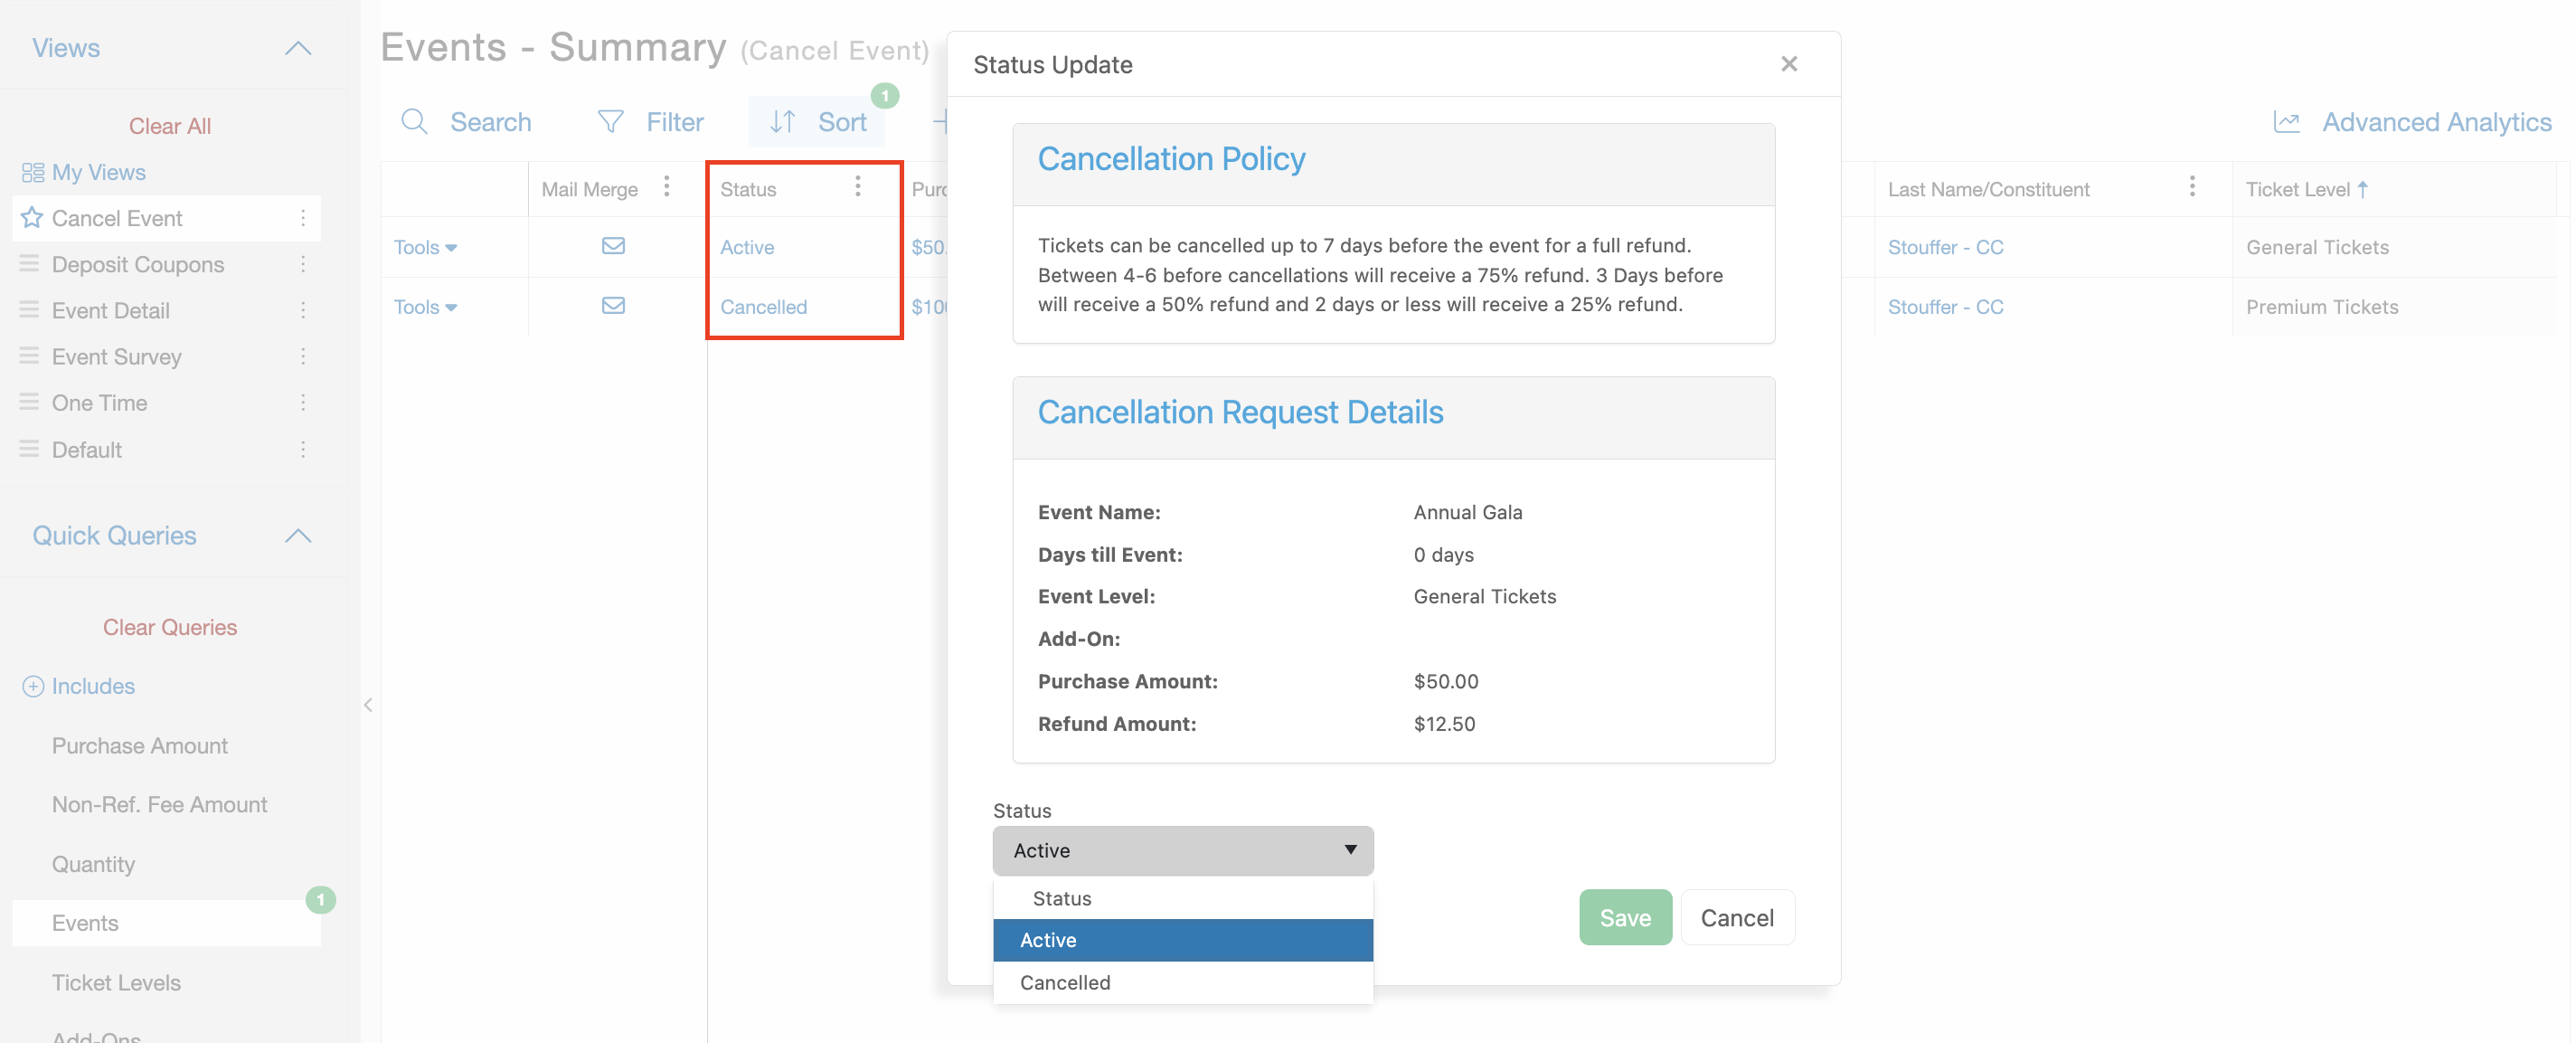Click mail merge envelope in Cancelled row
The width and height of the screenshot is (2576, 1043).
(x=613, y=306)
